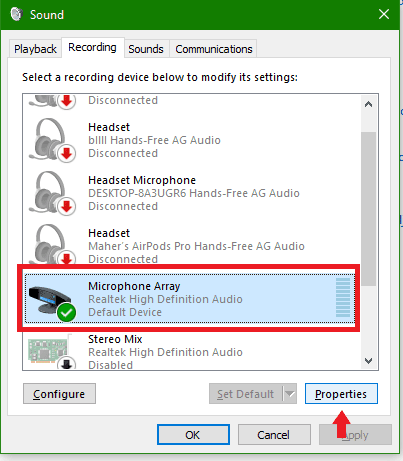Viewport: 403px width, 461px height.
Task: Open Properties for the selected device
Action: point(341,394)
